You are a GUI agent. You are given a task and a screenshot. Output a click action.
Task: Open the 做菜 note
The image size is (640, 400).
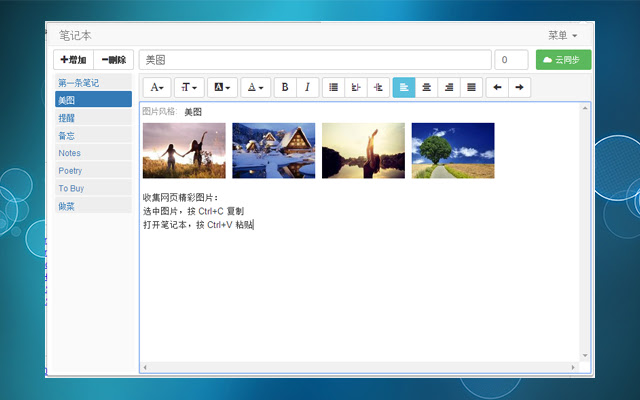[93, 206]
